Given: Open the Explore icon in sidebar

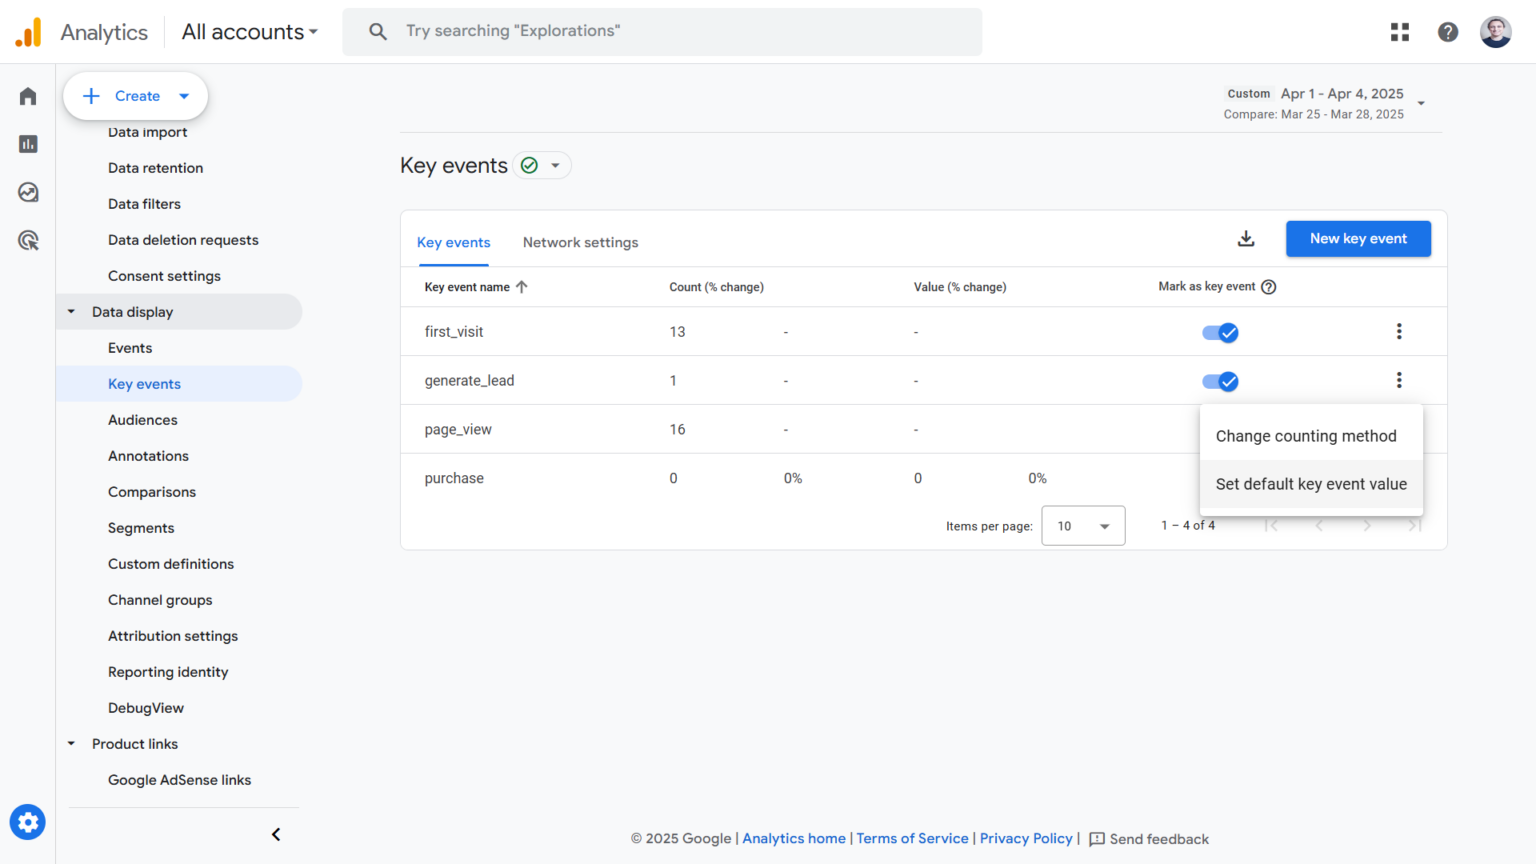Looking at the screenshot, I should (x=27, y=191).
